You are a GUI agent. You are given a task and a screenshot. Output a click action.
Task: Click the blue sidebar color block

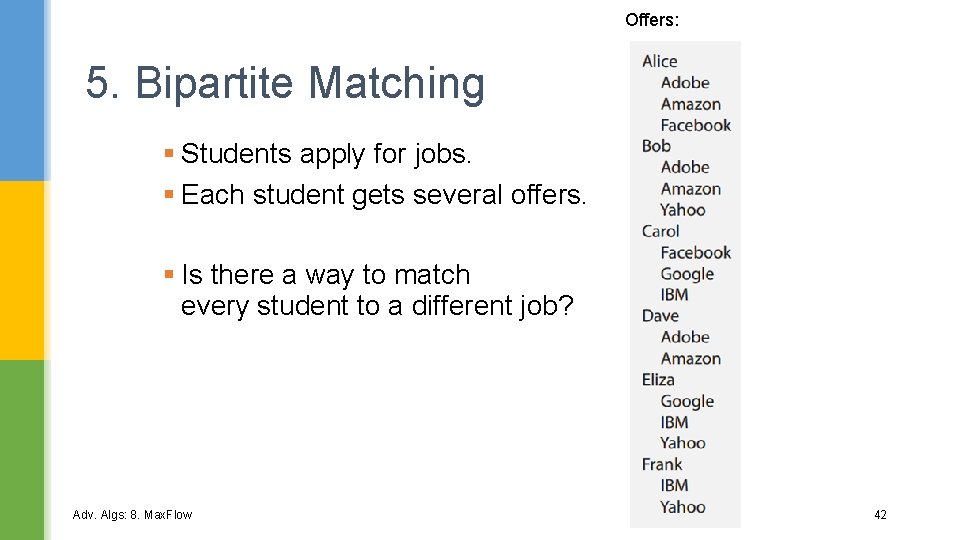click(x=23, y=90)
